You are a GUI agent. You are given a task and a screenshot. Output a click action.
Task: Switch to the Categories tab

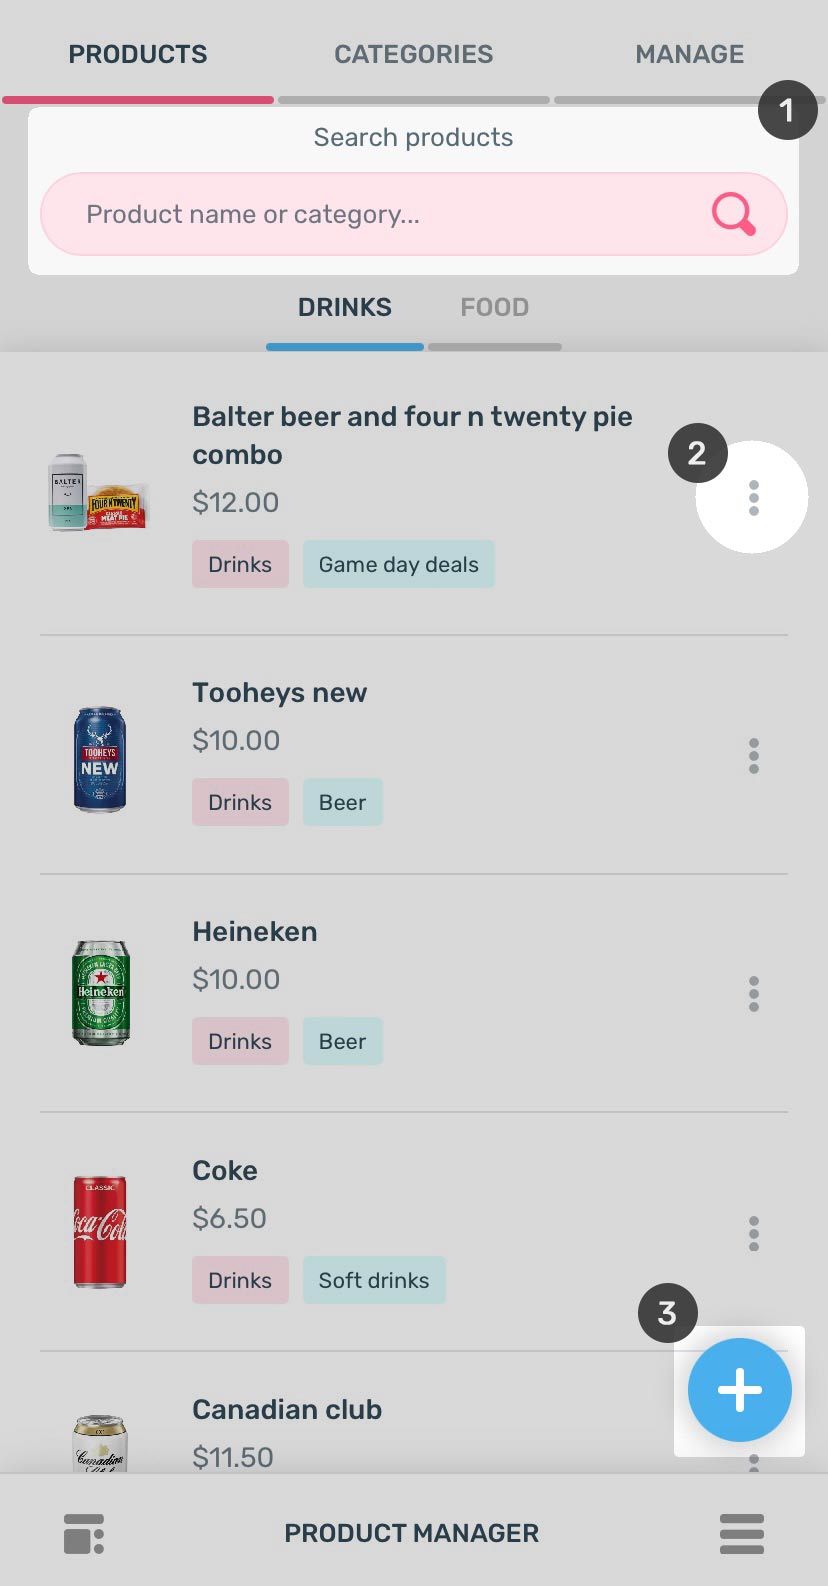pyautogui.click(x=413, y=54)
